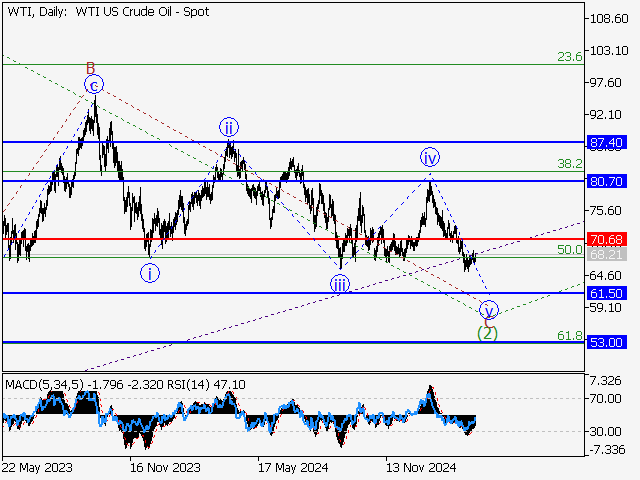Click the circled wave iv label
Viewport: 640px width, 480px height.
click(429, 158)
